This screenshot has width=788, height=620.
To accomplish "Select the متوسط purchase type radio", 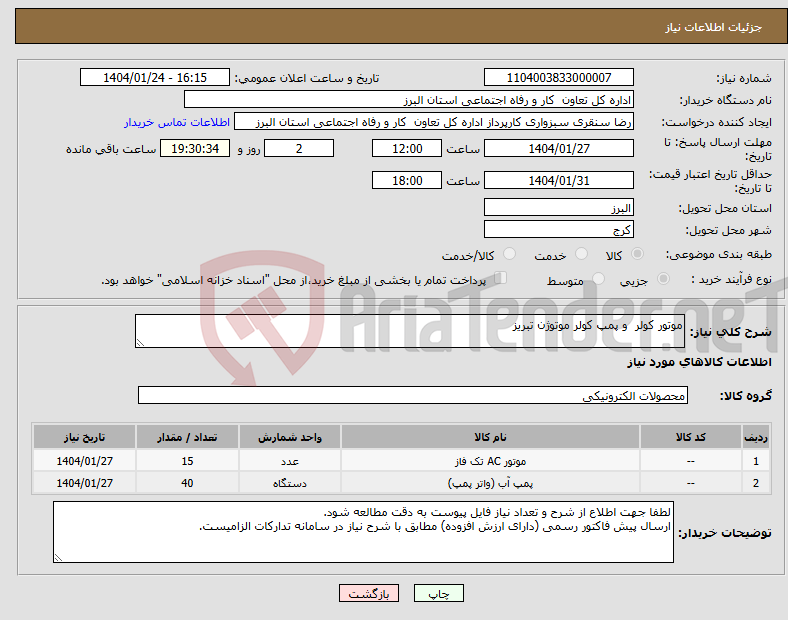I will coord(598,279).
